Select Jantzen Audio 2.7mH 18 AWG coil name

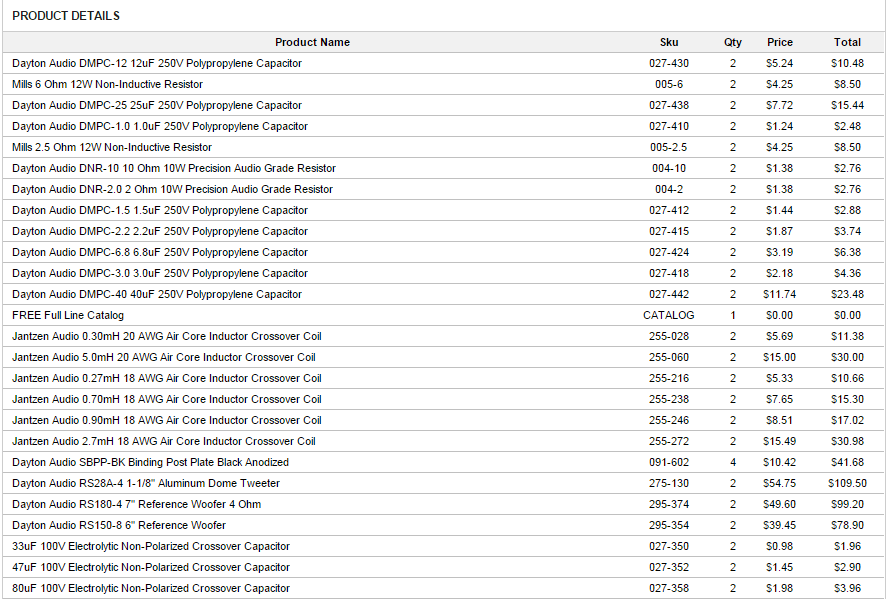pos(163,441)
